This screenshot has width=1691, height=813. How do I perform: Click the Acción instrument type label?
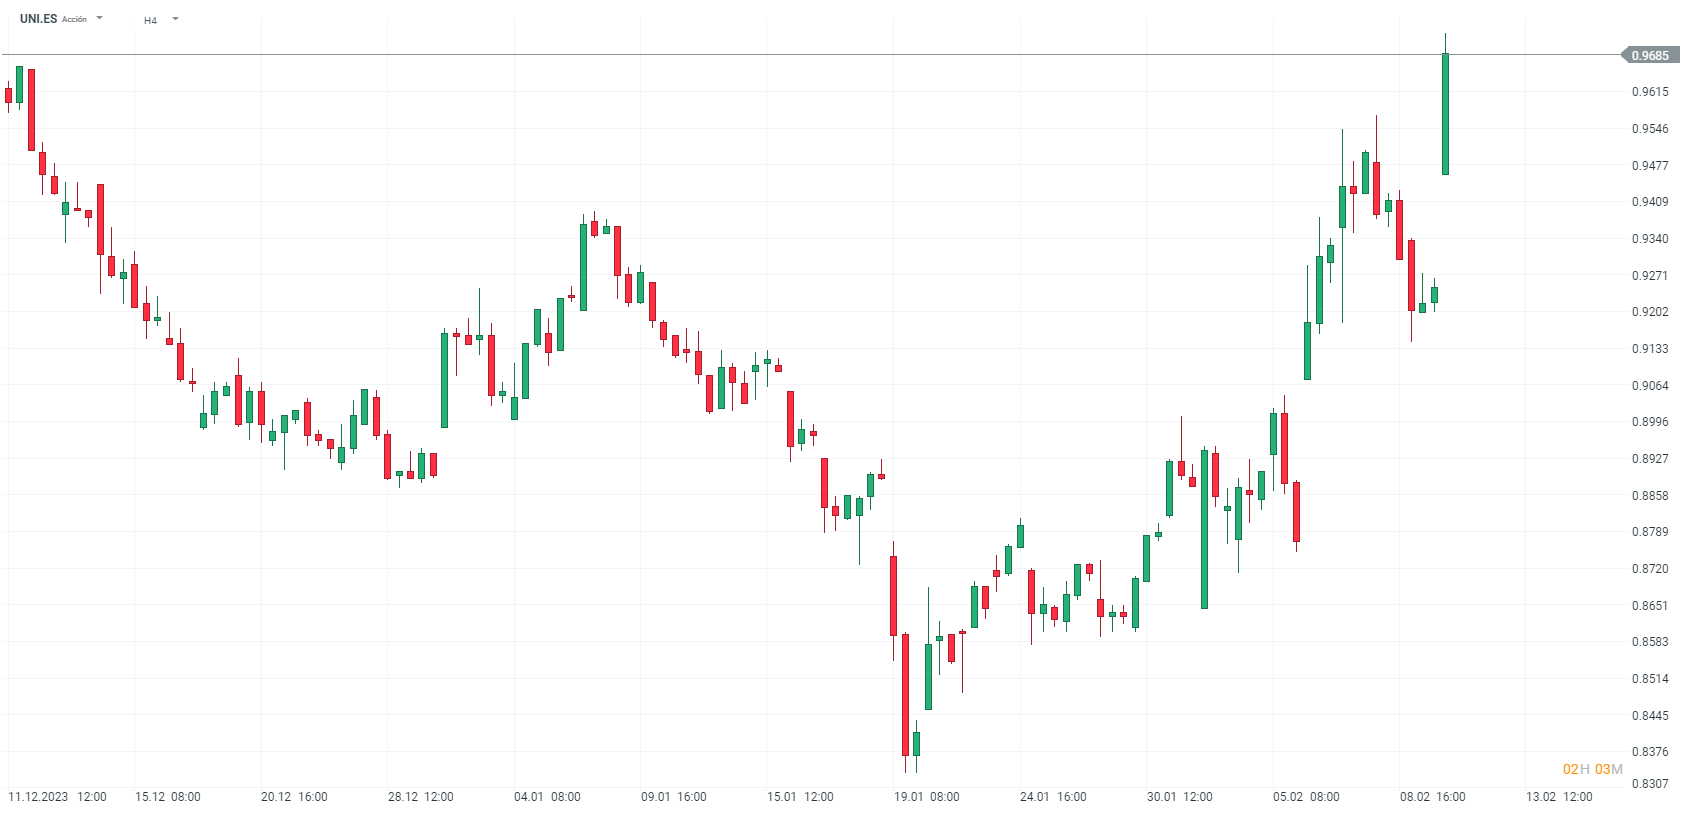point(74,19)
